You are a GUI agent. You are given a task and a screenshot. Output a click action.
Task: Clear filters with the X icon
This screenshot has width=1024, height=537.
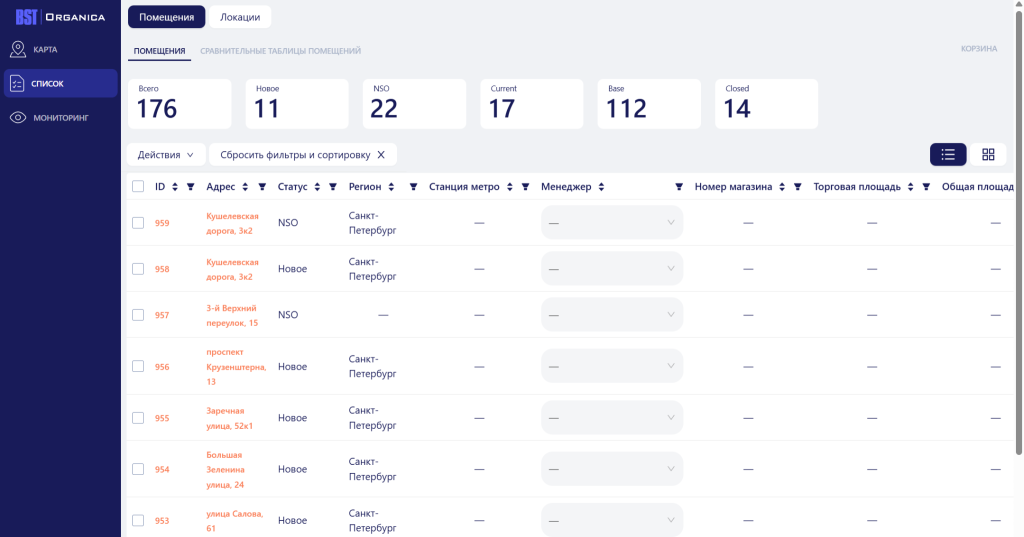(381, 155)
